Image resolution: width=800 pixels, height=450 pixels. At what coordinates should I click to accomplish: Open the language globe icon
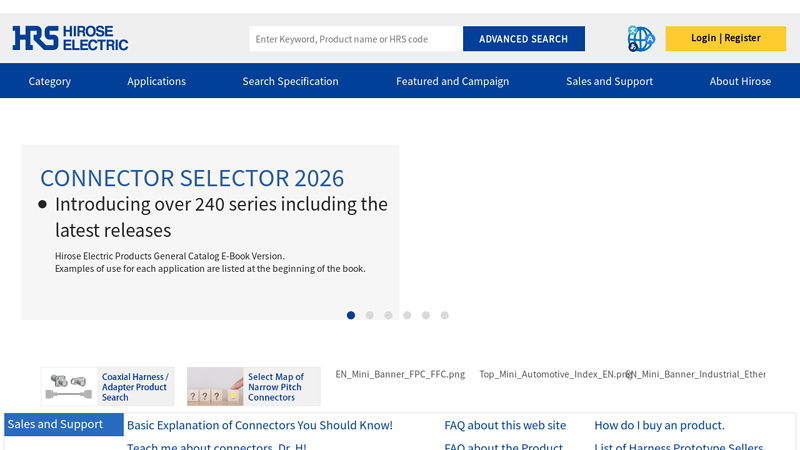(x=640, y=39)
